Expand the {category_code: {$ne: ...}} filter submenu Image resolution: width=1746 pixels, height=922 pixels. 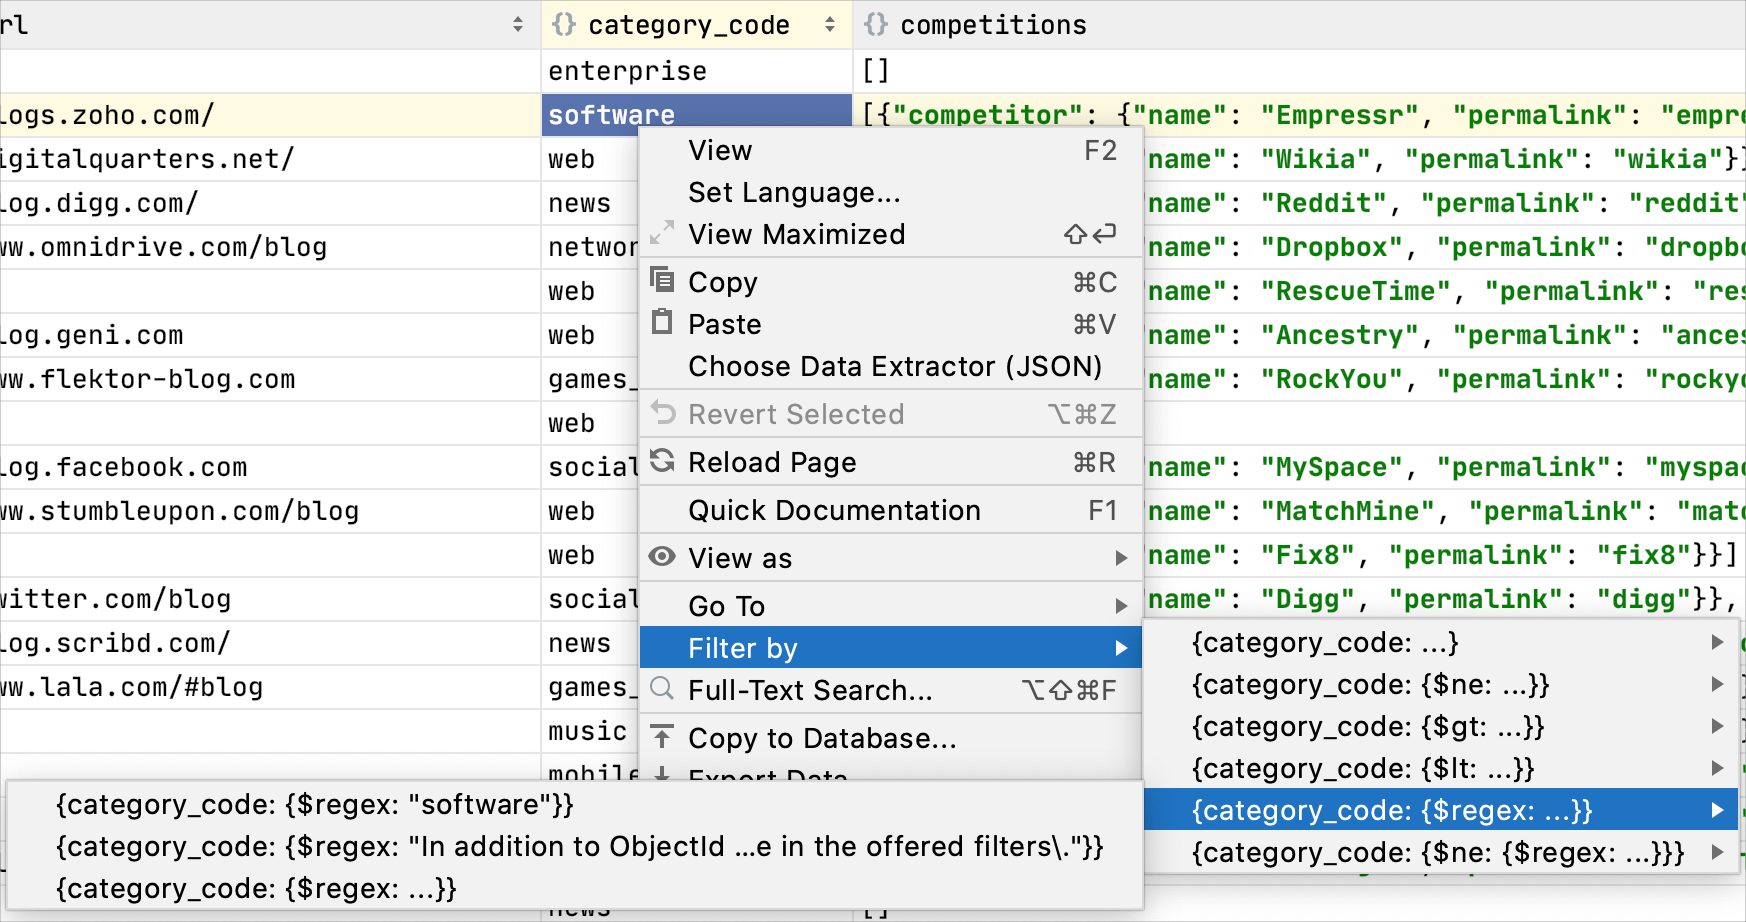[x=1717, y=685]
